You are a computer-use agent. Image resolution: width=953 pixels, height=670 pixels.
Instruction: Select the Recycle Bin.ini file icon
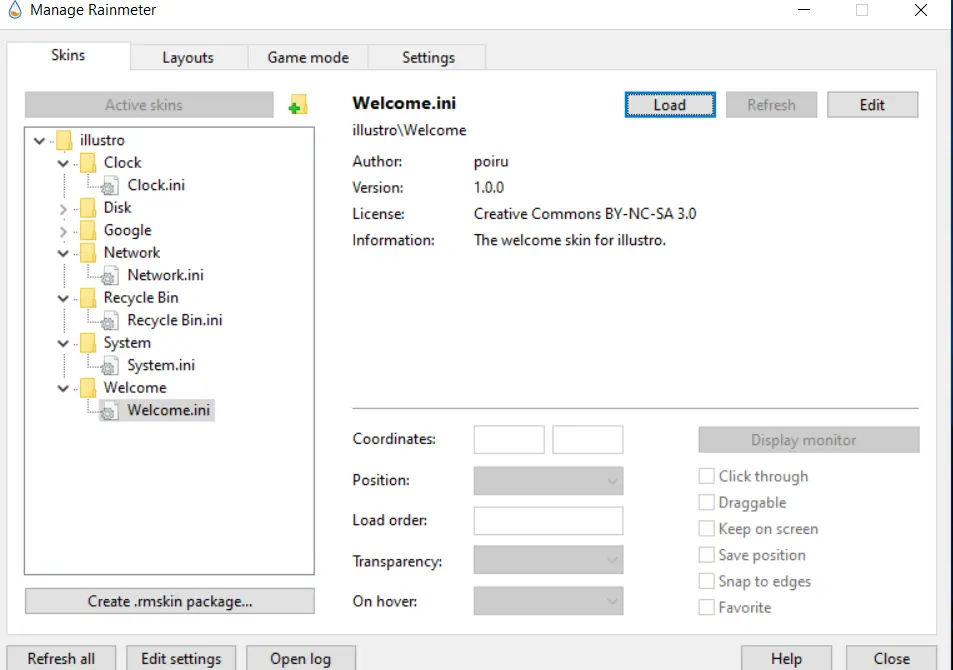[110, 321]
